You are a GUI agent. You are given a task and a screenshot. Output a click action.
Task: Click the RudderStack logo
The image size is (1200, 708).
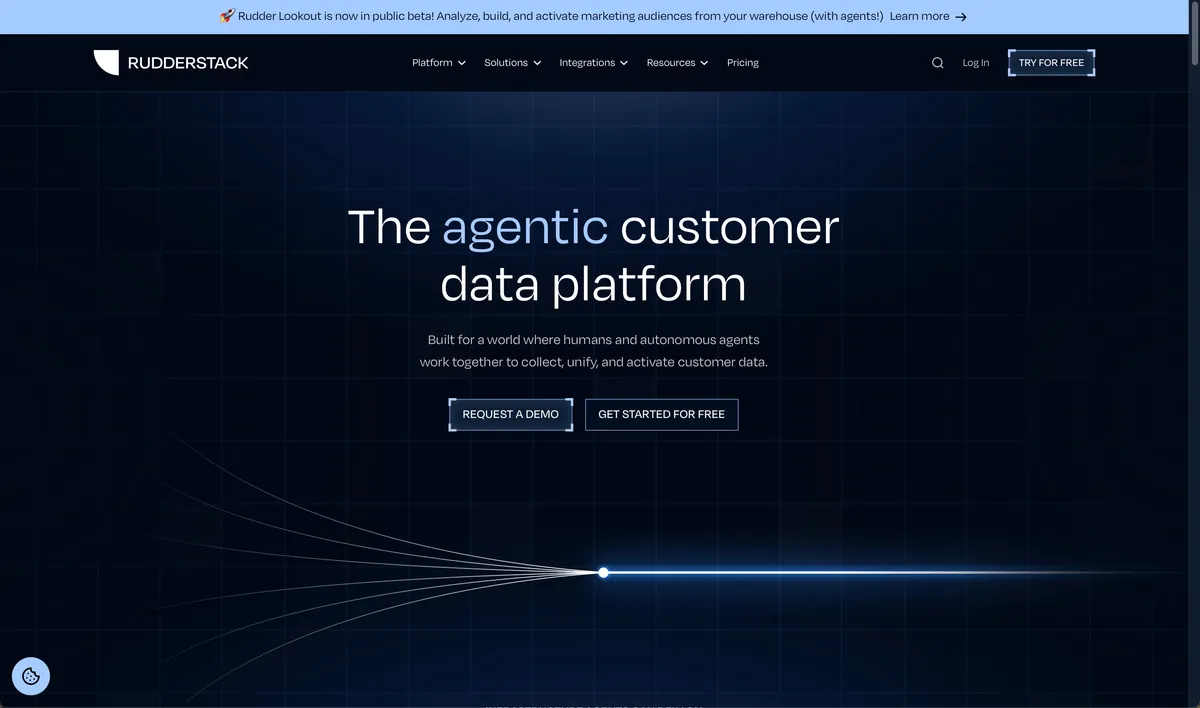pos(171,63)
